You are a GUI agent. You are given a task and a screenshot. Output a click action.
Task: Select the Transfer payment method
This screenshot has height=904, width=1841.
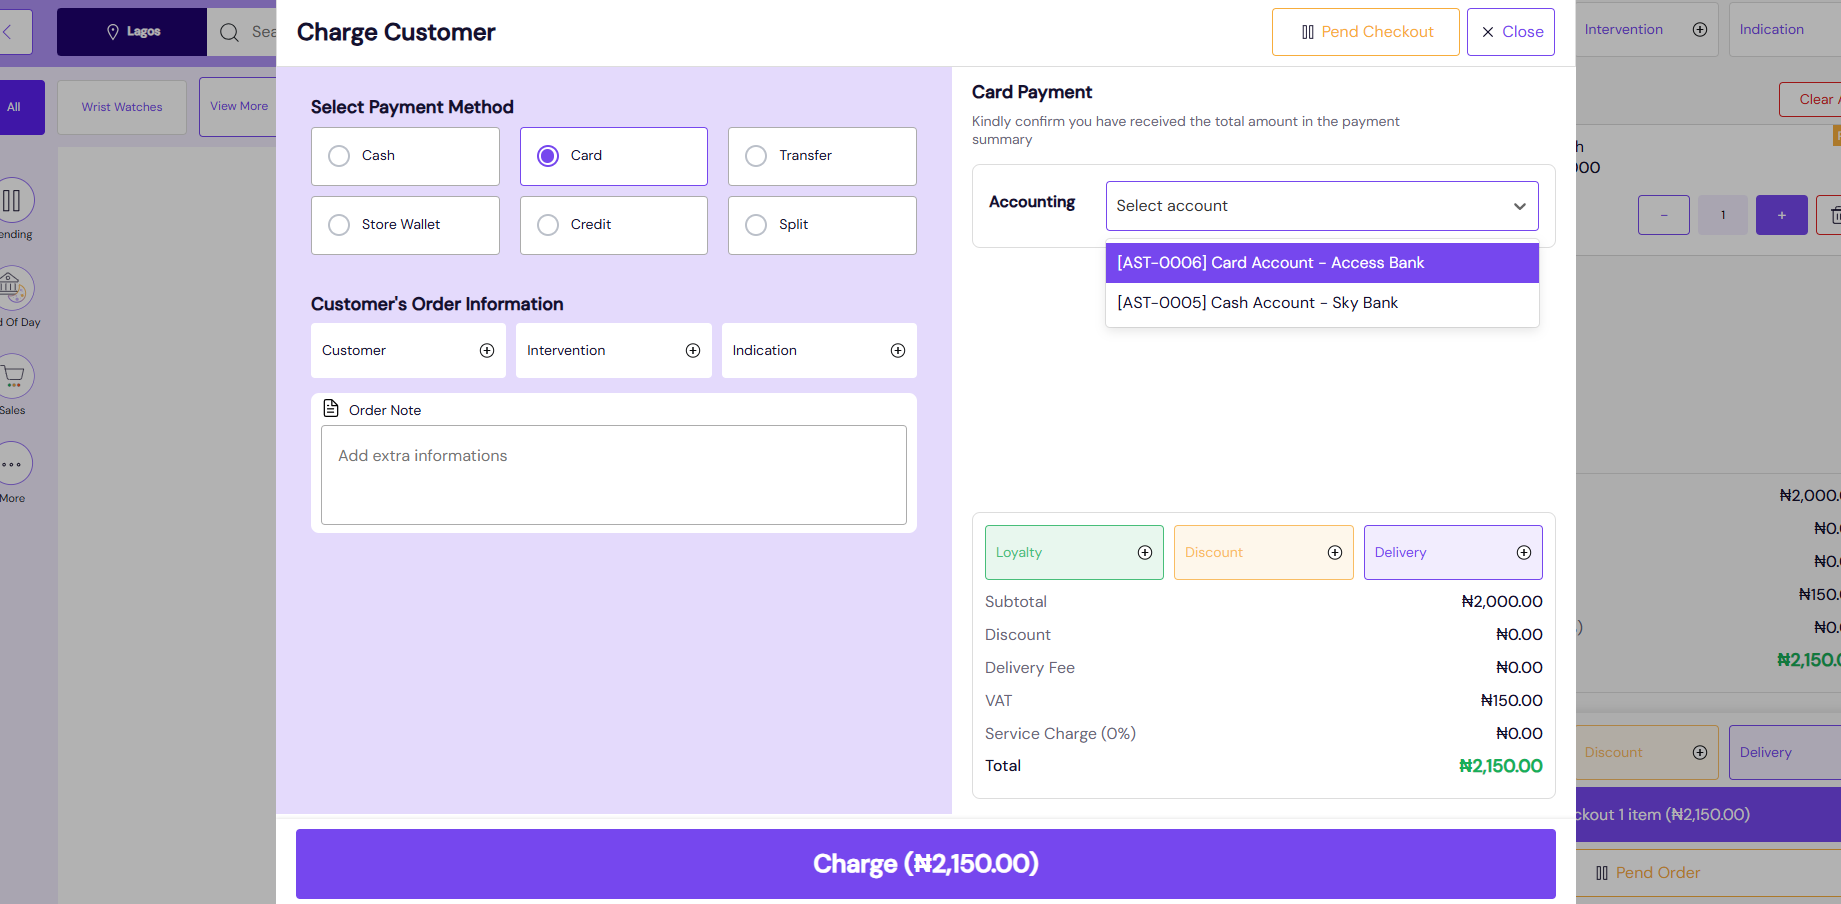coord(822,156)
